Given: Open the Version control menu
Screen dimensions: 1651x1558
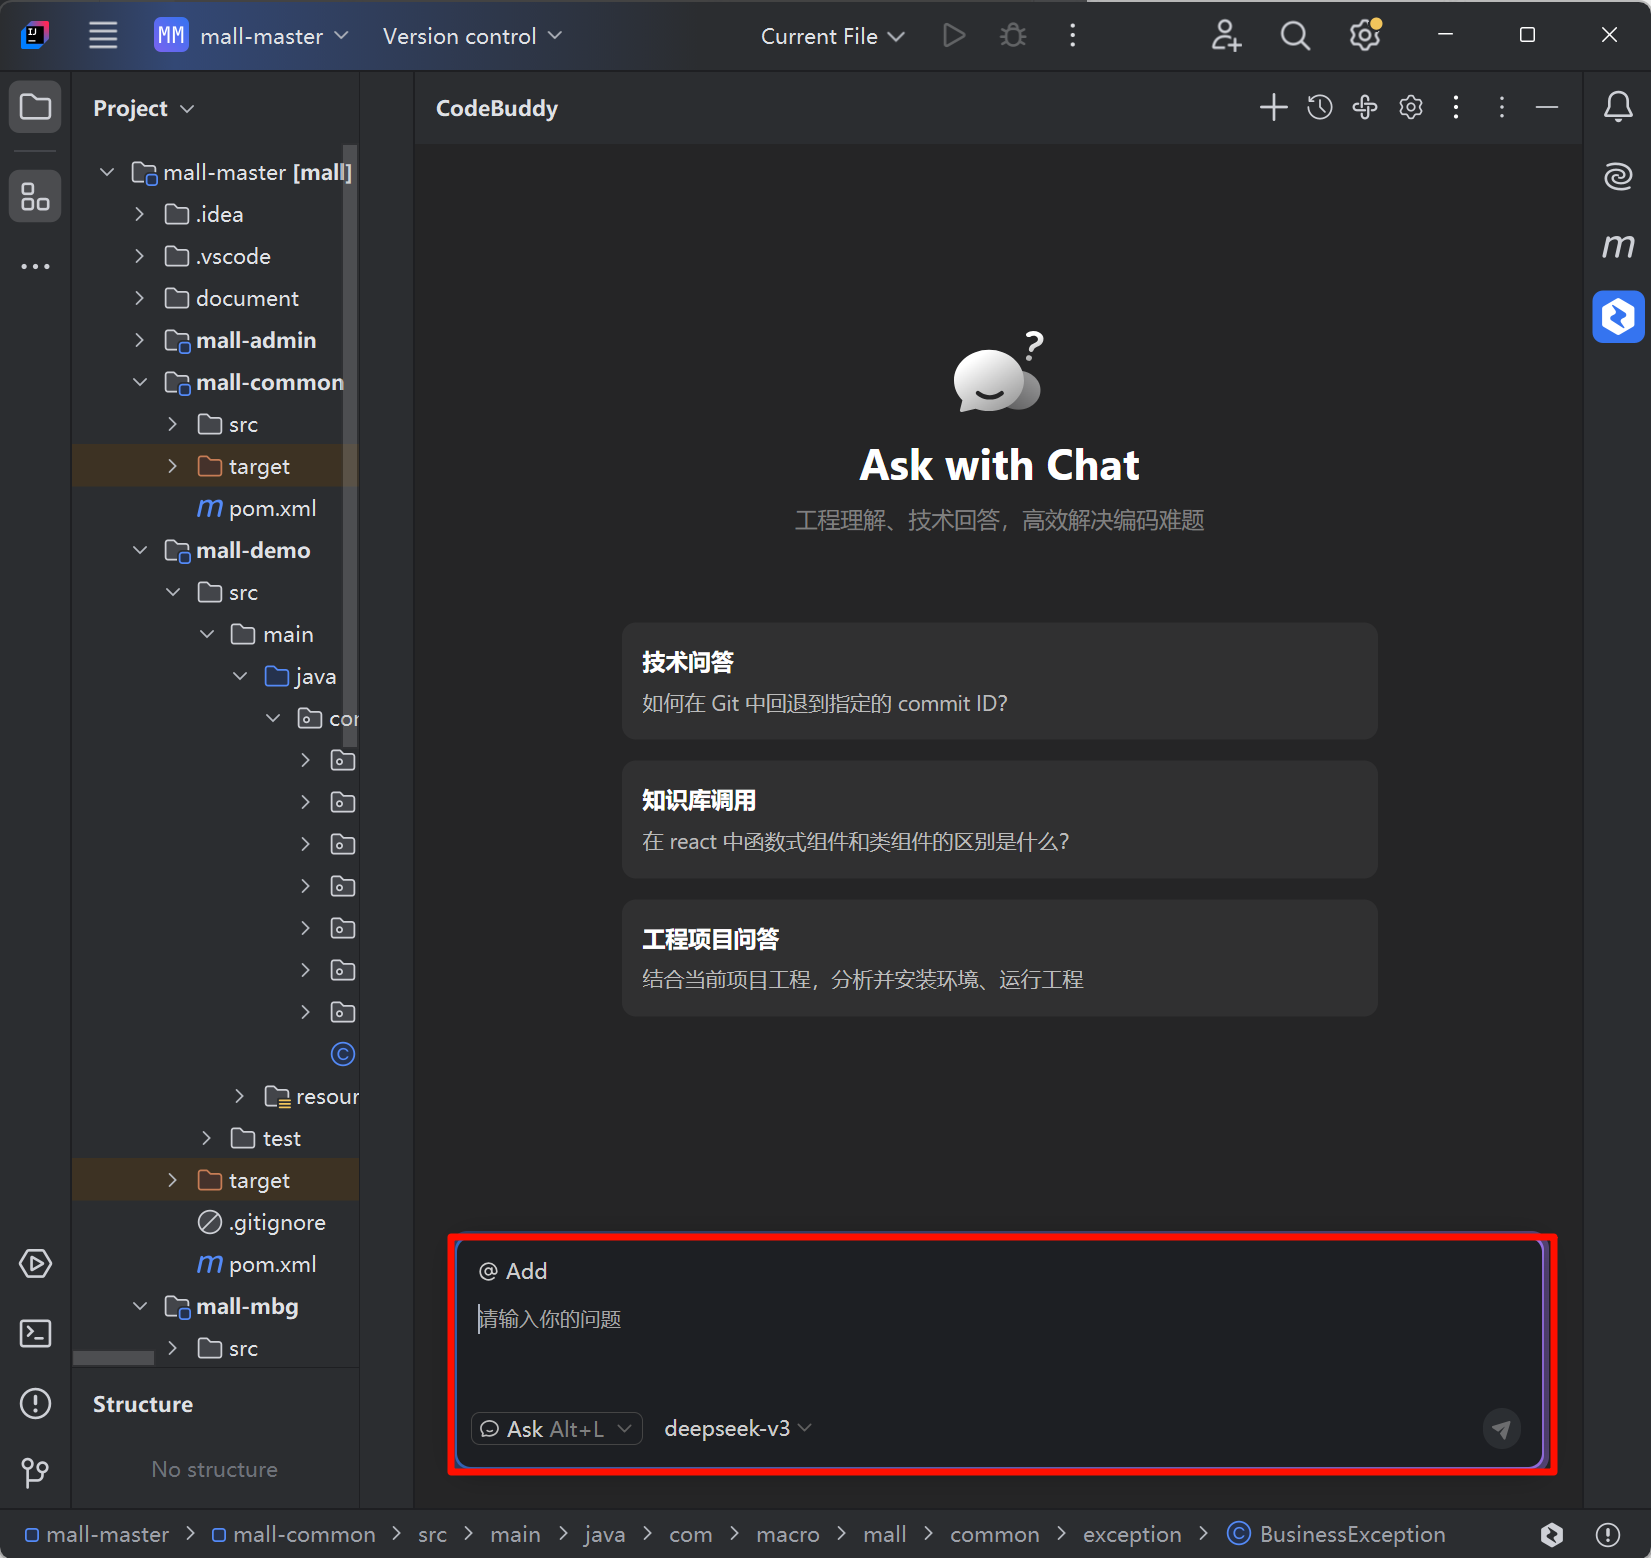Looking at the screenshot, I should coord(472,36).
